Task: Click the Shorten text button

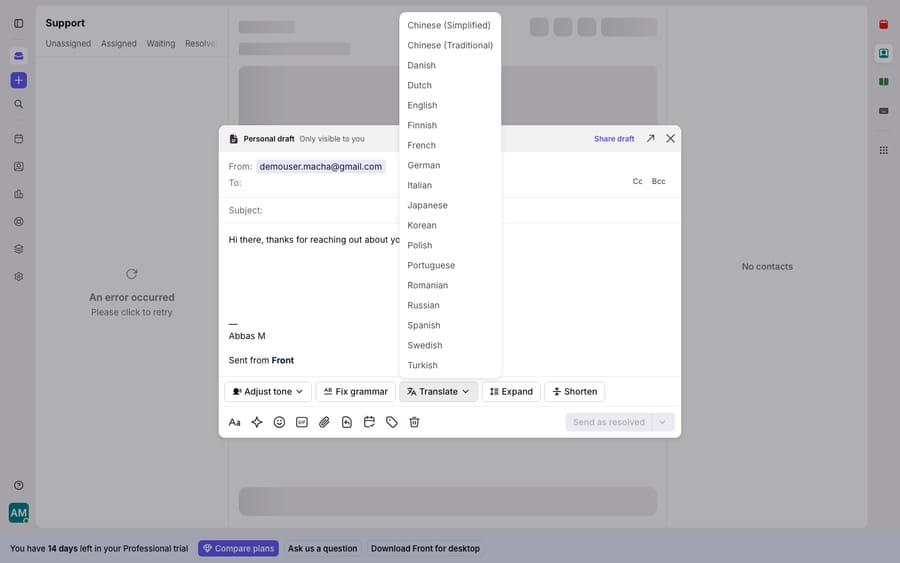Action: coord(575,391)
